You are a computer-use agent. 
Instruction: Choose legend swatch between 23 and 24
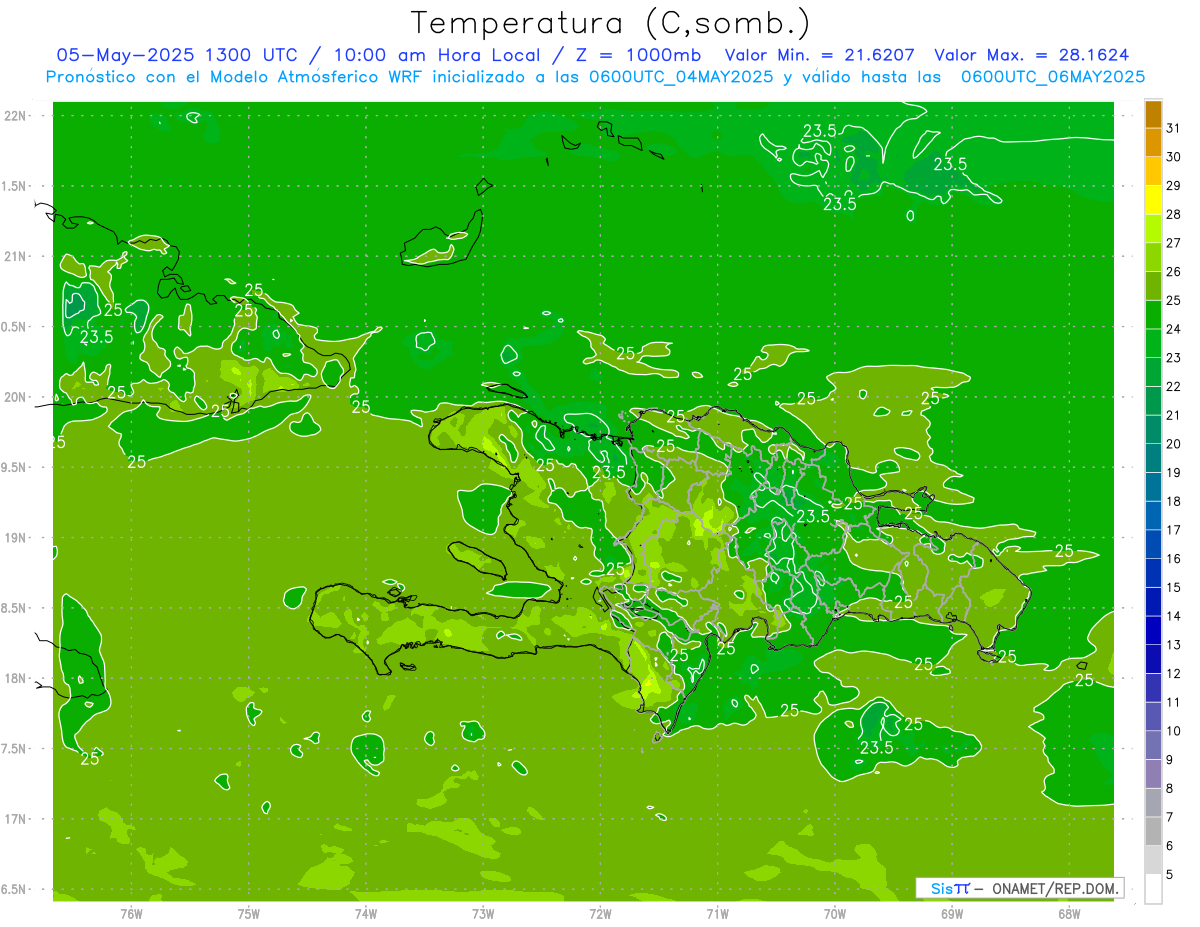coord(1153,342)
